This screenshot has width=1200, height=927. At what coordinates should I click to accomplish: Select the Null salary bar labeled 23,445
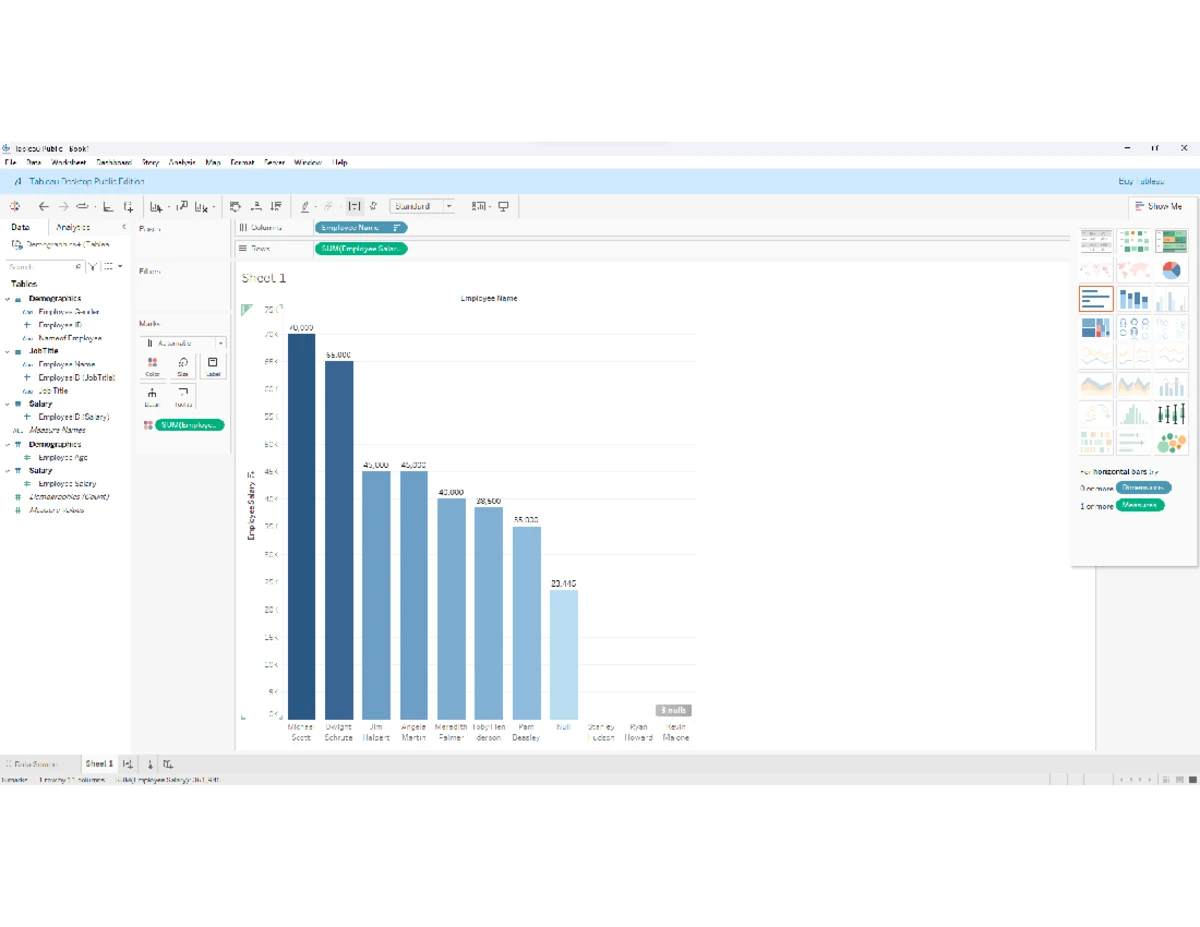564,654
